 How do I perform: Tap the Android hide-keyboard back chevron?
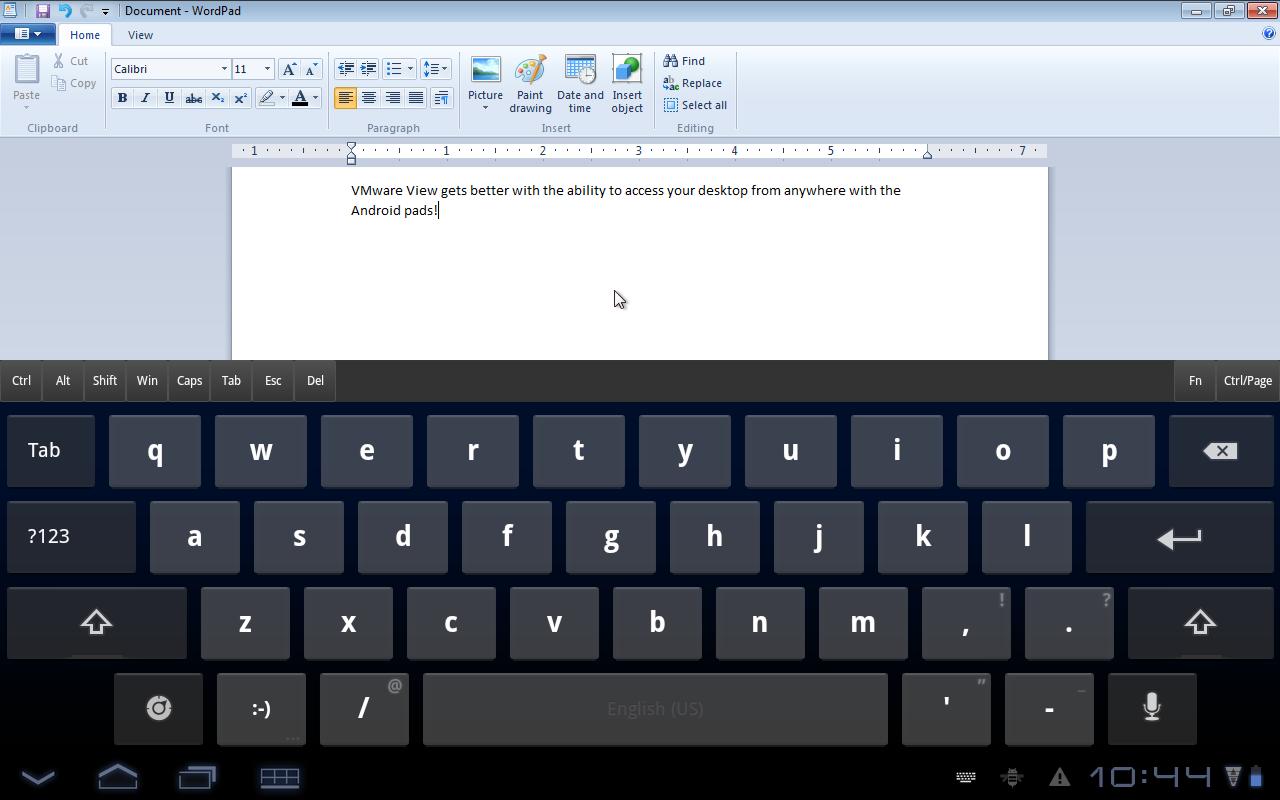[x=38, y=777]
